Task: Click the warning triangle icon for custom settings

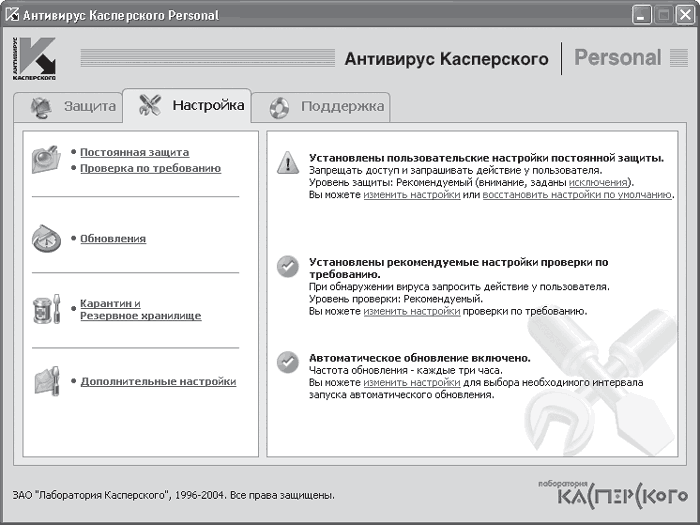Action: tap(288, 162)
